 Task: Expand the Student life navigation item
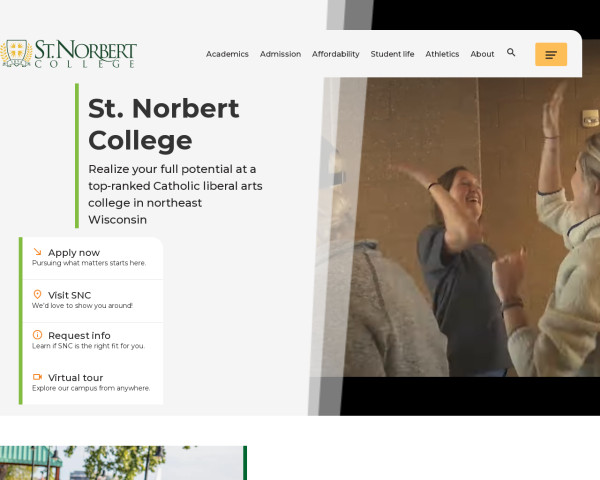[392, 54]
